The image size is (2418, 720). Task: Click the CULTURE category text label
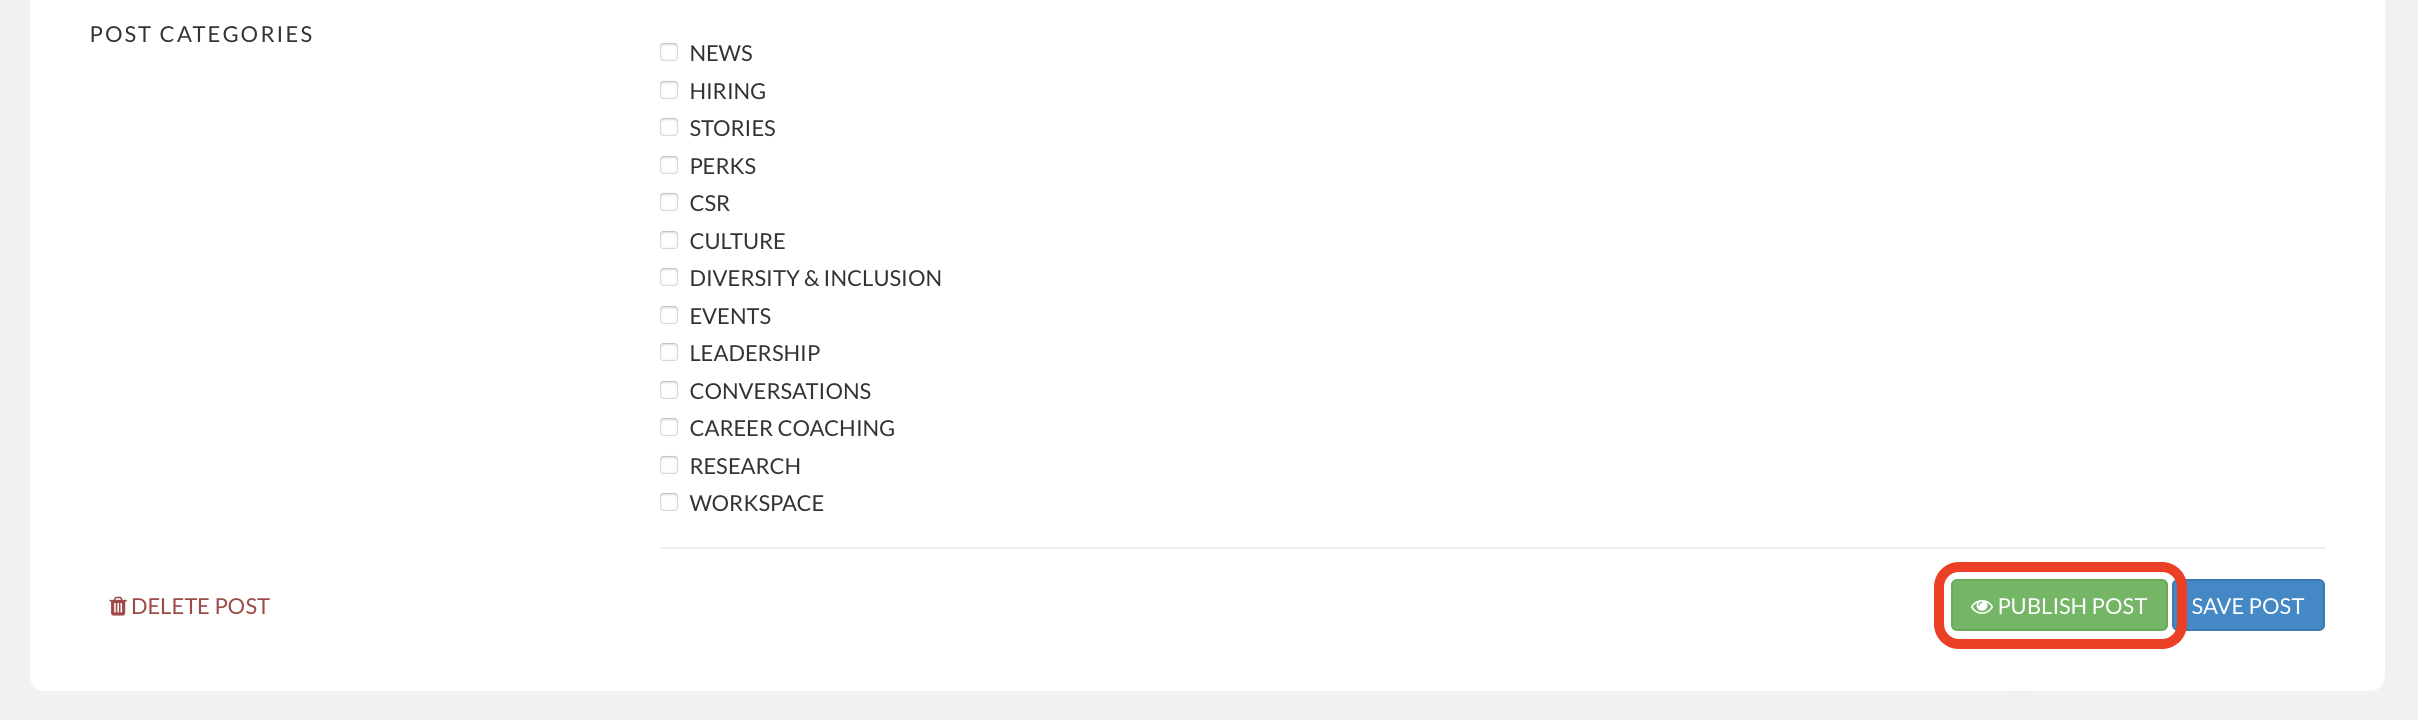737,240
